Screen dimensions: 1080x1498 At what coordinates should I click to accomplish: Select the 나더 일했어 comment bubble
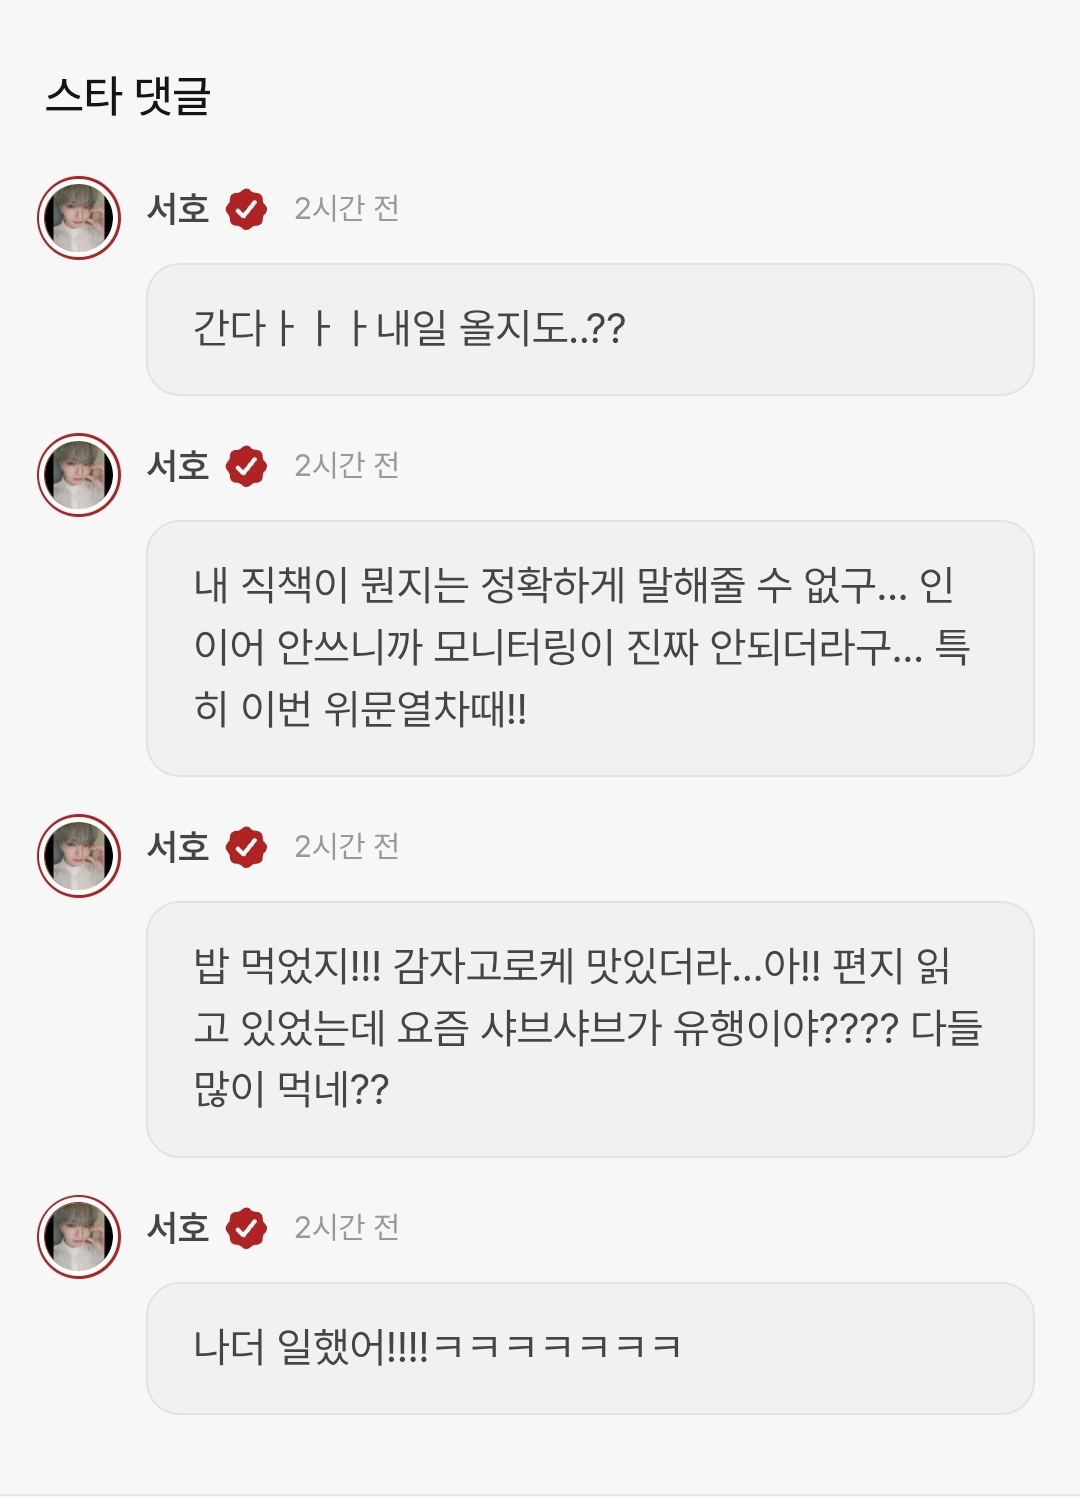[590, 1348]
